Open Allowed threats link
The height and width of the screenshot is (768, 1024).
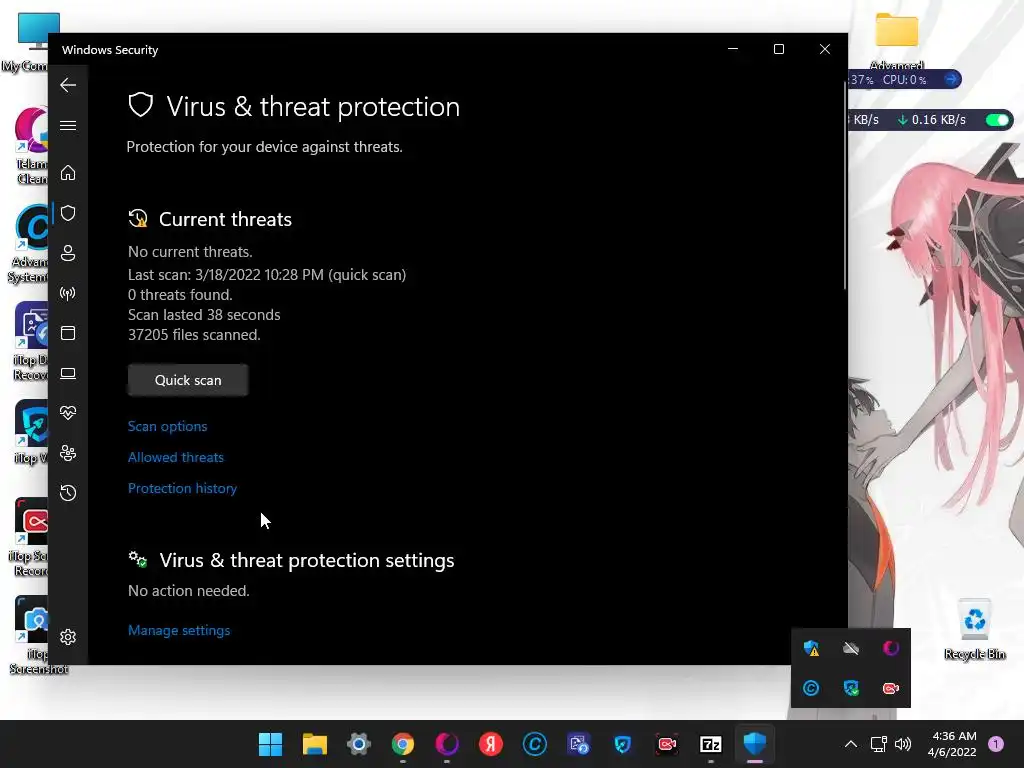[x=176, y=457]
